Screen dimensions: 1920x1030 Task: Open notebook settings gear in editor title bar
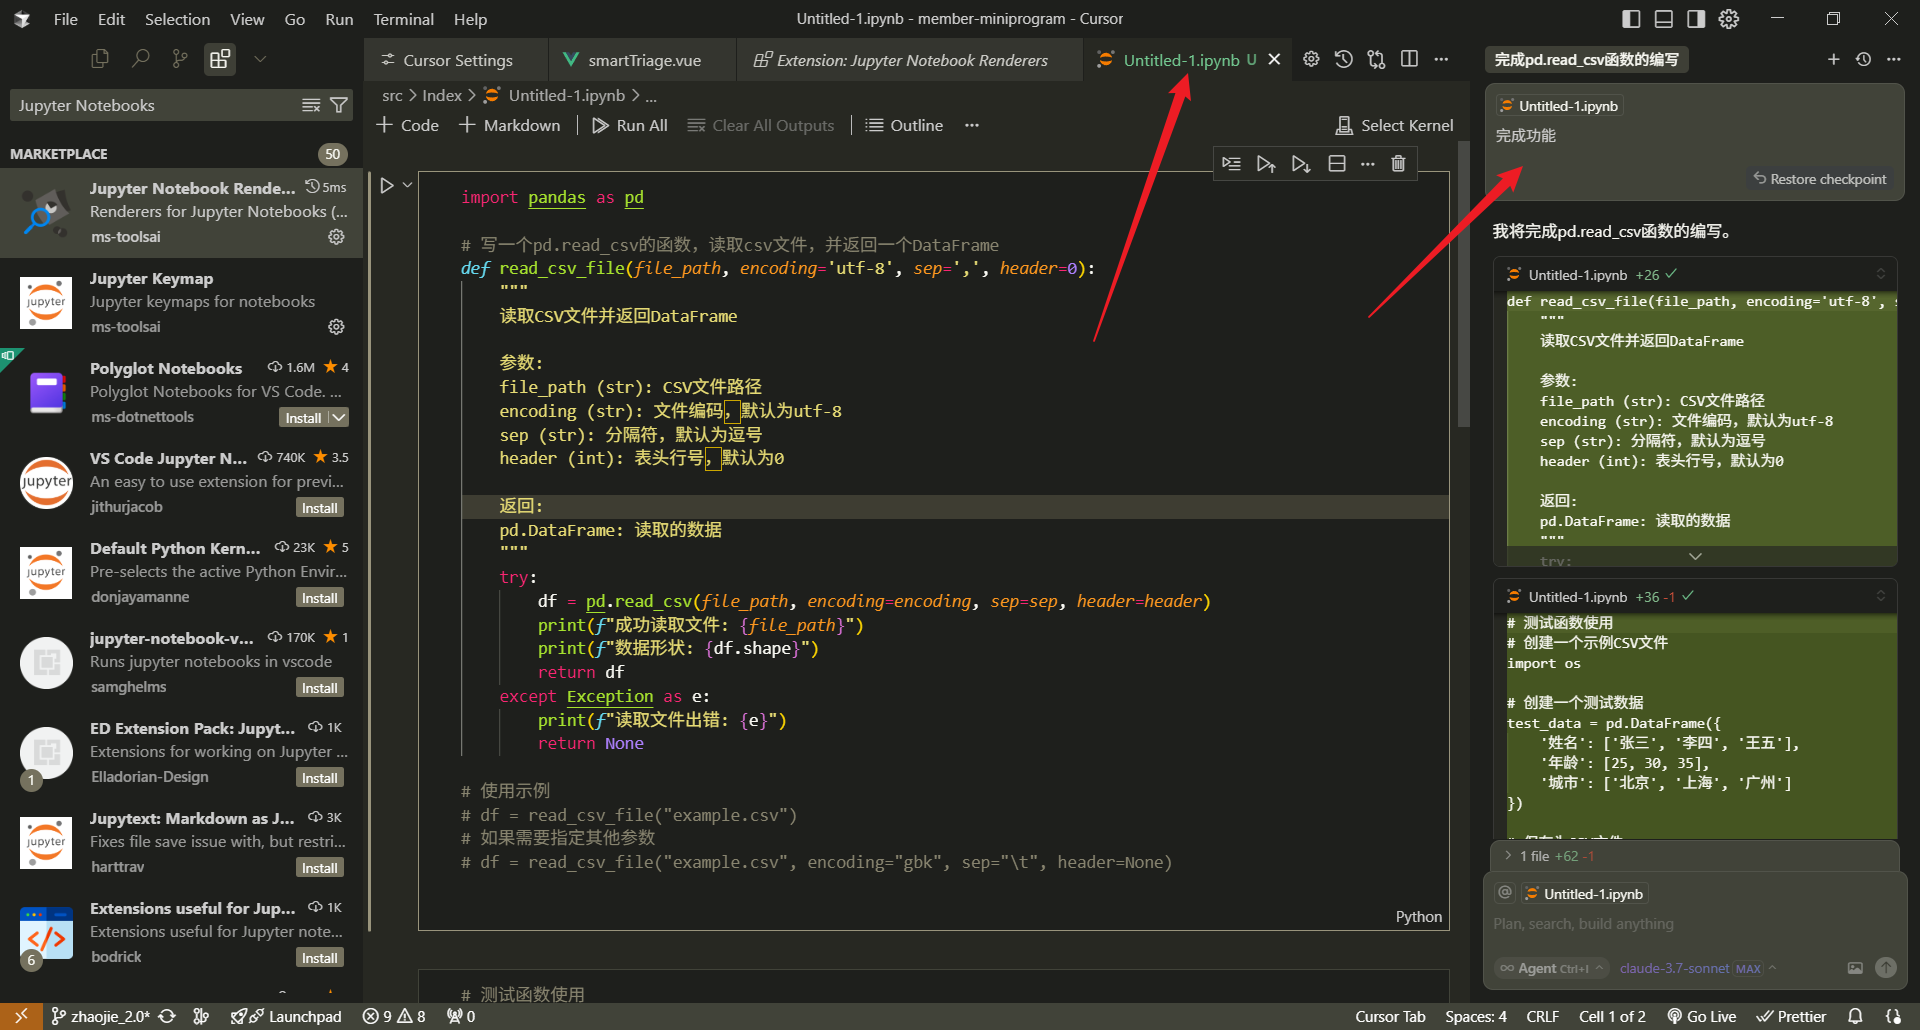click(1311, 59)
